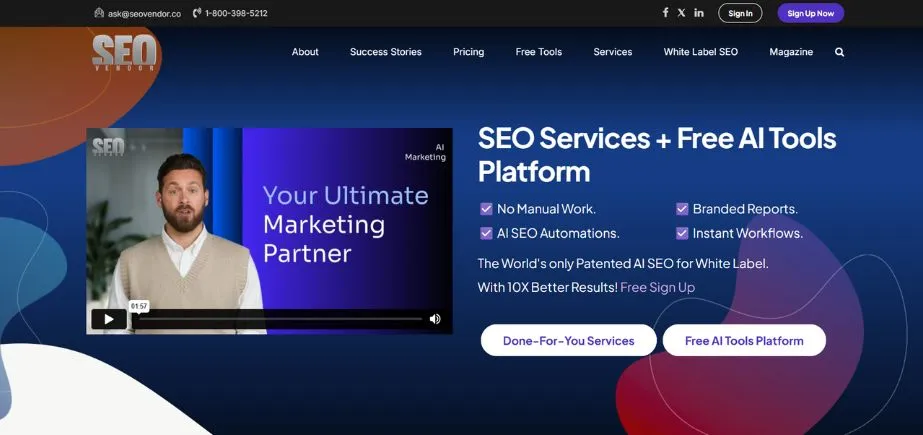This screenshot has height=435, width=923.
Task: Click the Done-For-You Services button
Action: (569, 340)
